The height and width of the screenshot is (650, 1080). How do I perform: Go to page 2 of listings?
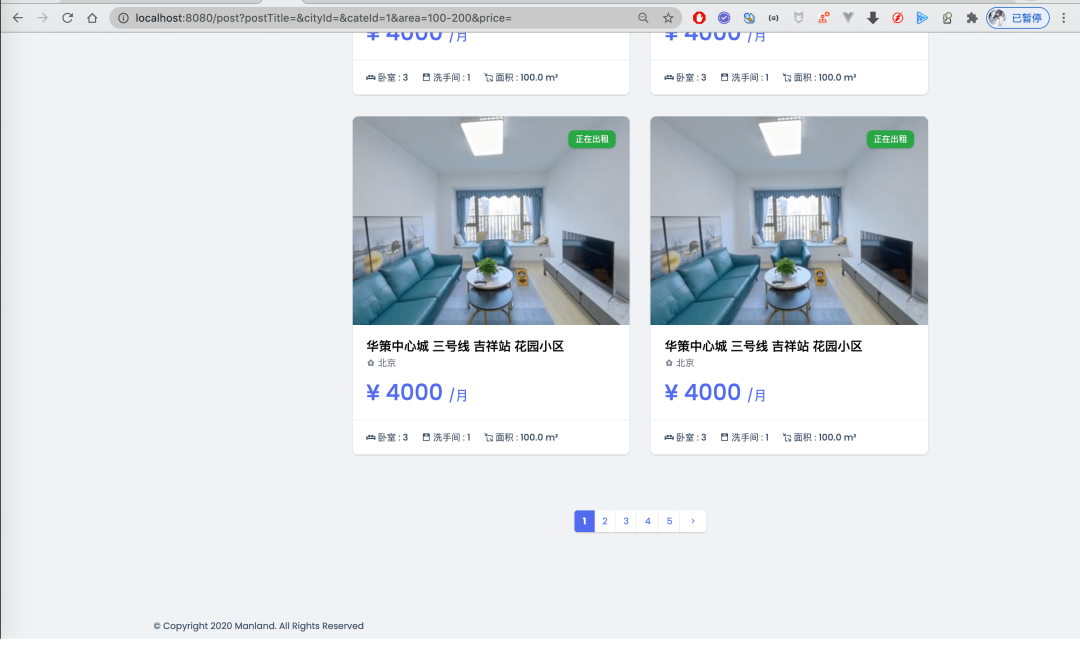tap(605, 521)
